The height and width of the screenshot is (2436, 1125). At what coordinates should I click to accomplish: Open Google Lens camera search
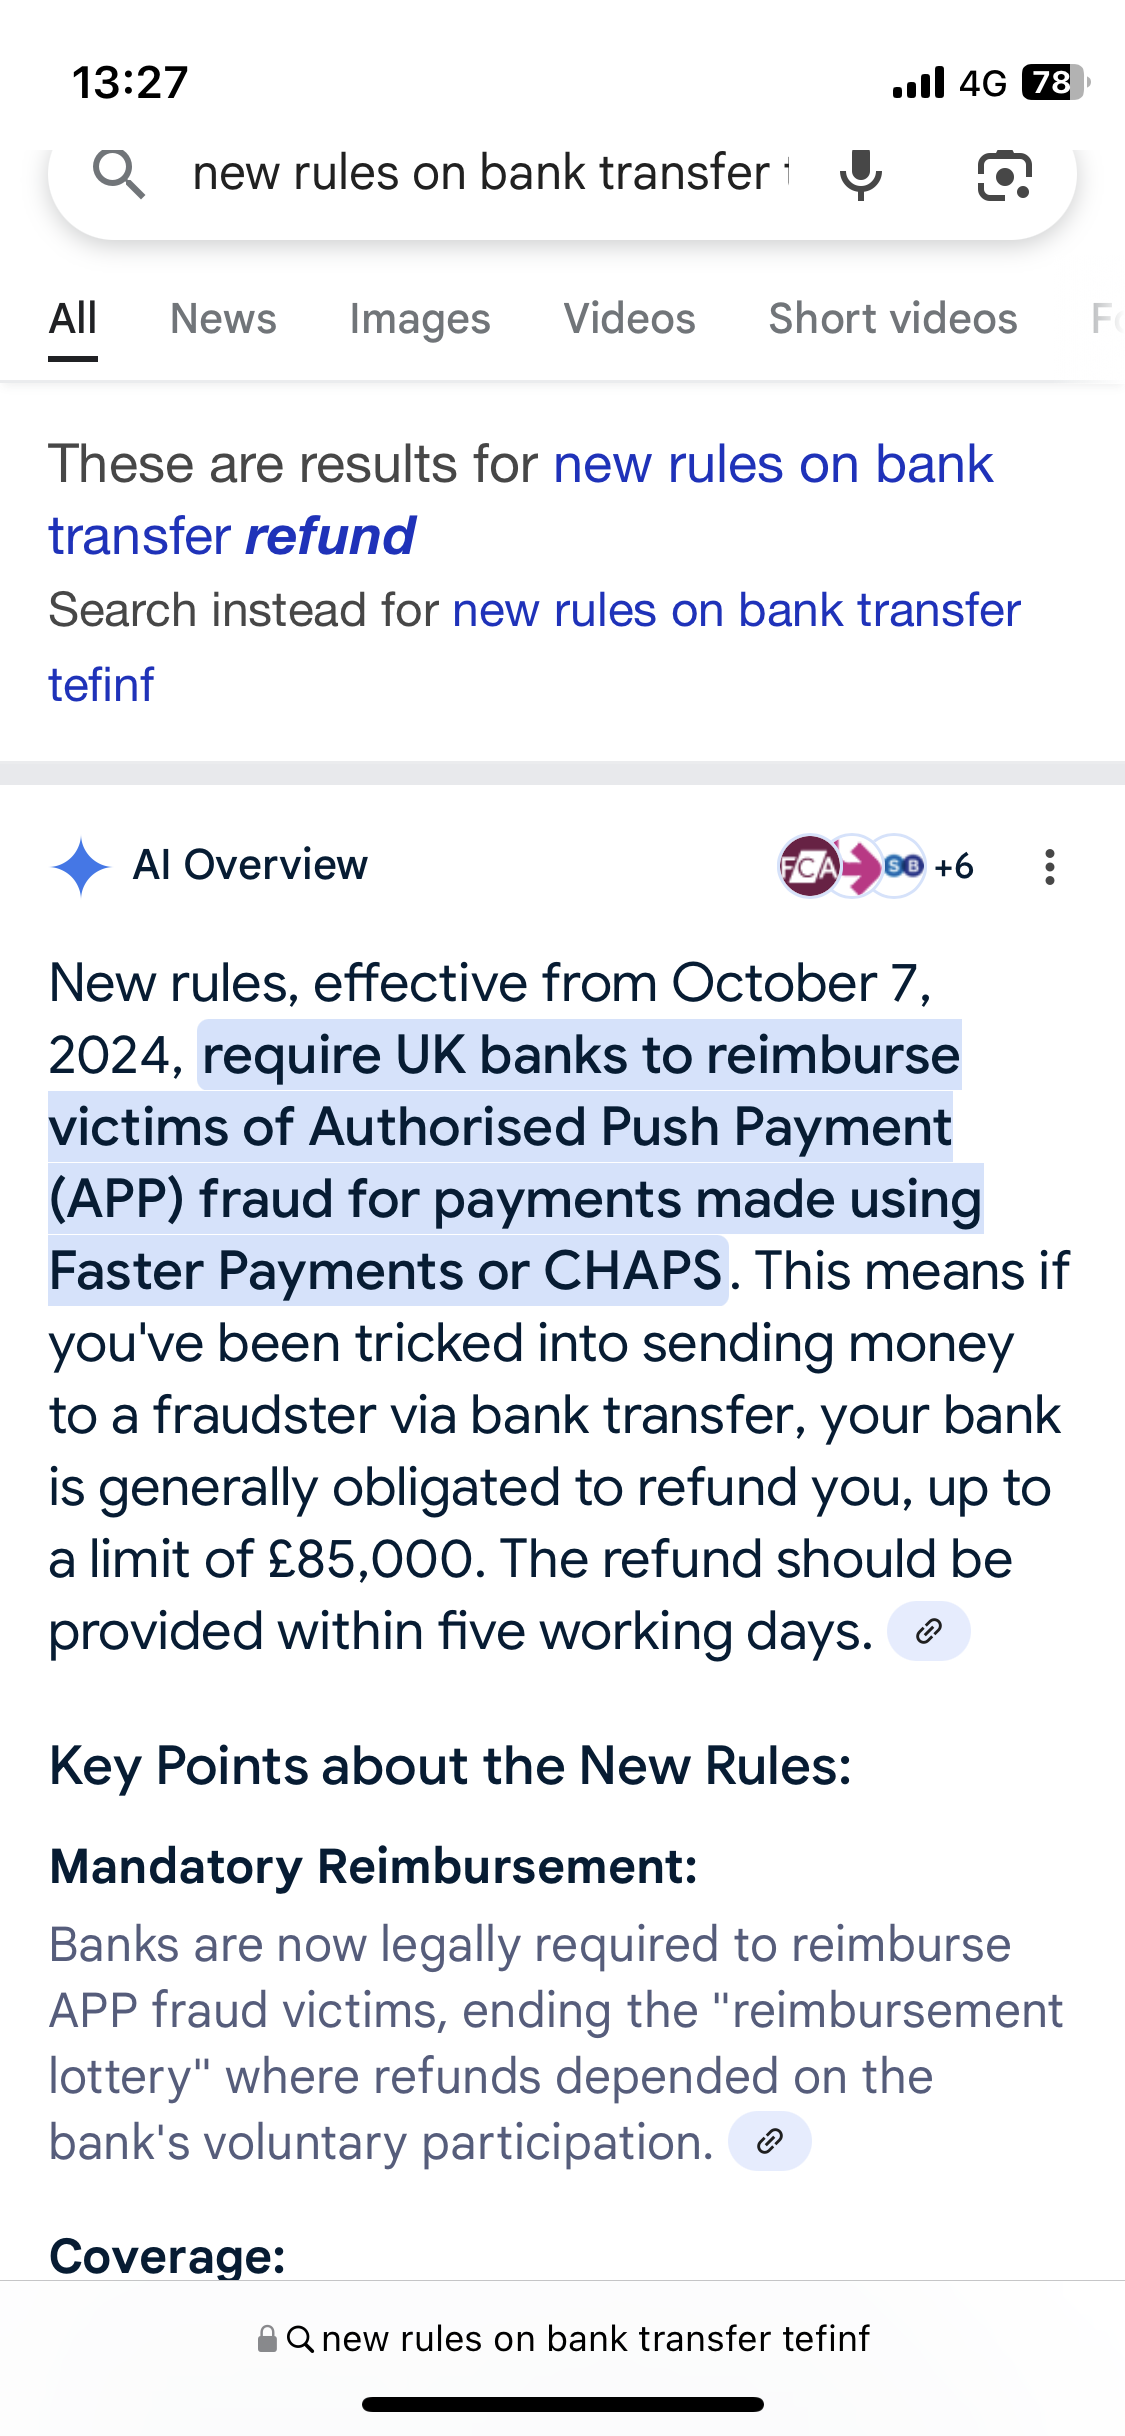point(1003,176)
